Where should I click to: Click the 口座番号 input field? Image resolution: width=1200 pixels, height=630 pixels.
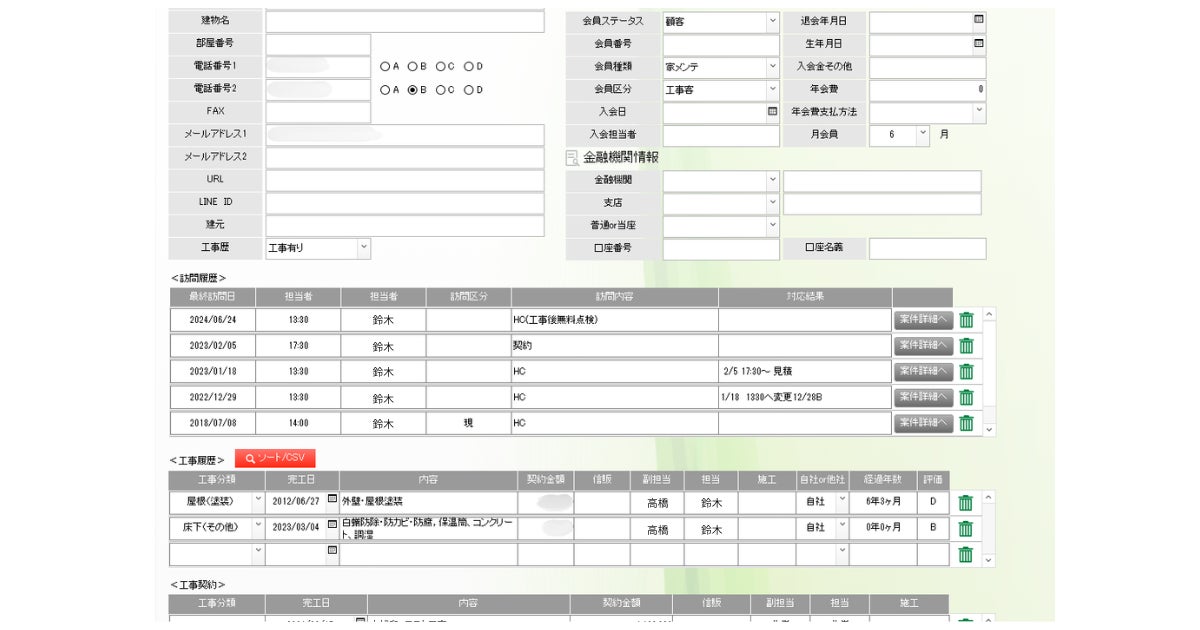tap(721, 249)
